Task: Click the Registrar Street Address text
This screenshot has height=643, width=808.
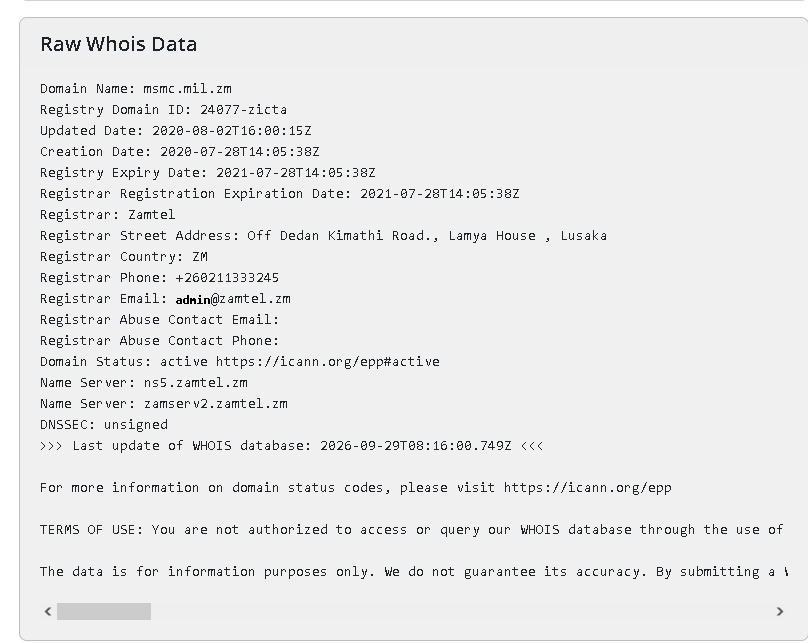Action: [324, 236]
